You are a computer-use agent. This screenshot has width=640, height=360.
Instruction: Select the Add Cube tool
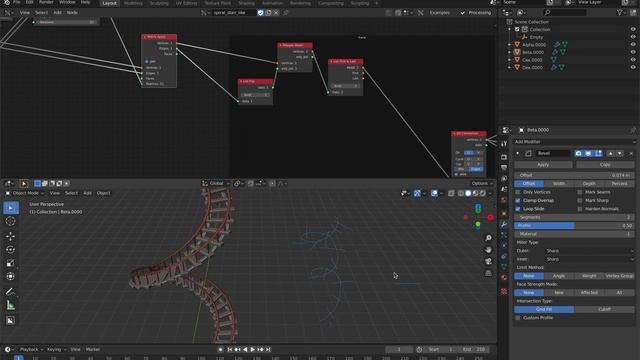pyautogui.click(x=11, y=320)
